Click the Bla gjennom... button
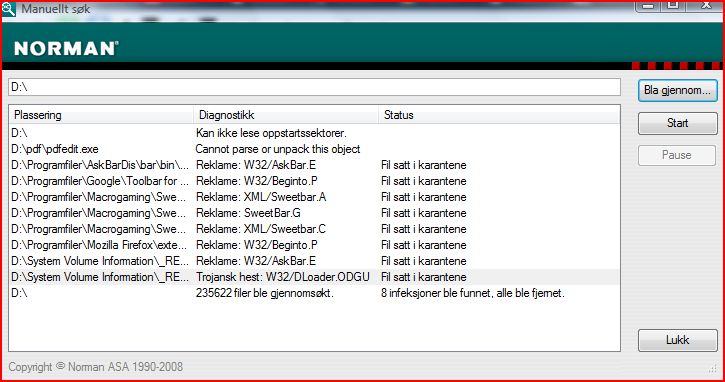 677,90
